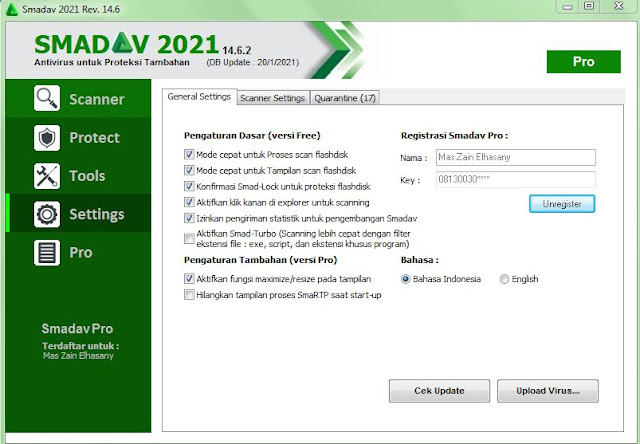
Task: Click the green Pro badge button
Action: (584, 62)
